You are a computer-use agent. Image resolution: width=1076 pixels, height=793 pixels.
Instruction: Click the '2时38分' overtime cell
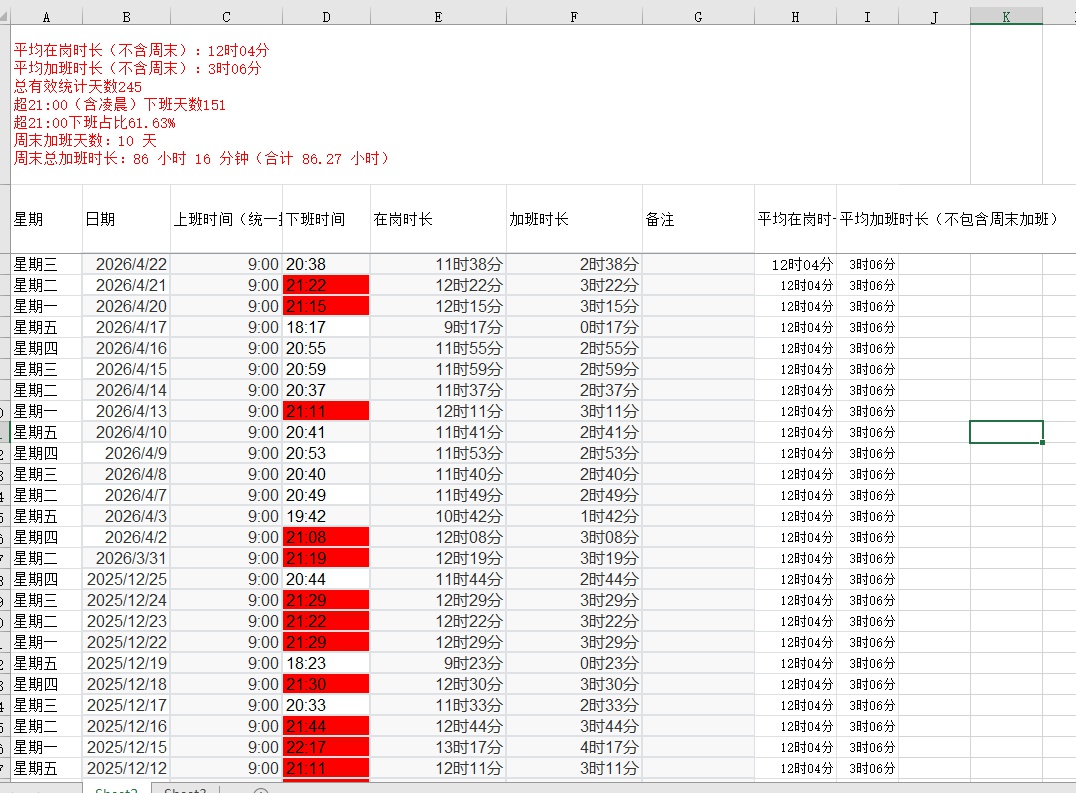[x=574, y=264]
